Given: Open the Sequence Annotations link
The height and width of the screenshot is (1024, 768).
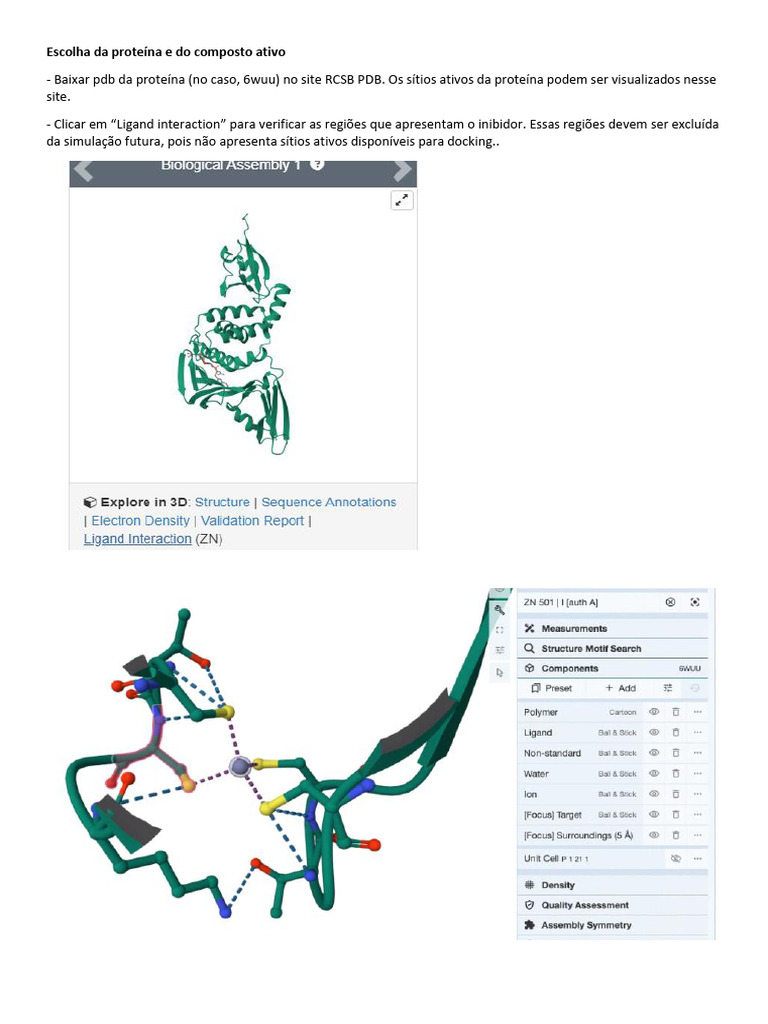Looking at the screenshot, I should [328, 502].
